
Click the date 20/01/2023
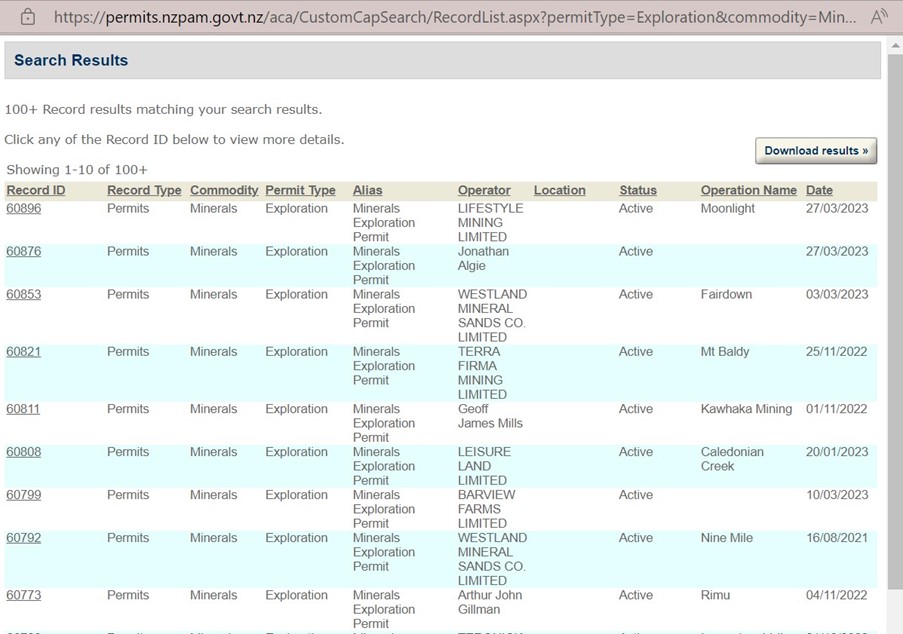click(x=837, y=452)
